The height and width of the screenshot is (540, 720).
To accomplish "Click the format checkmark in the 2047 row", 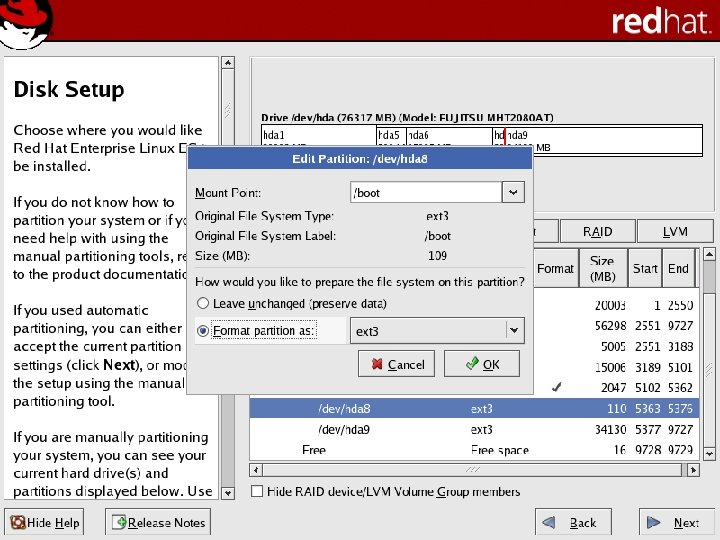I will 556,388.
